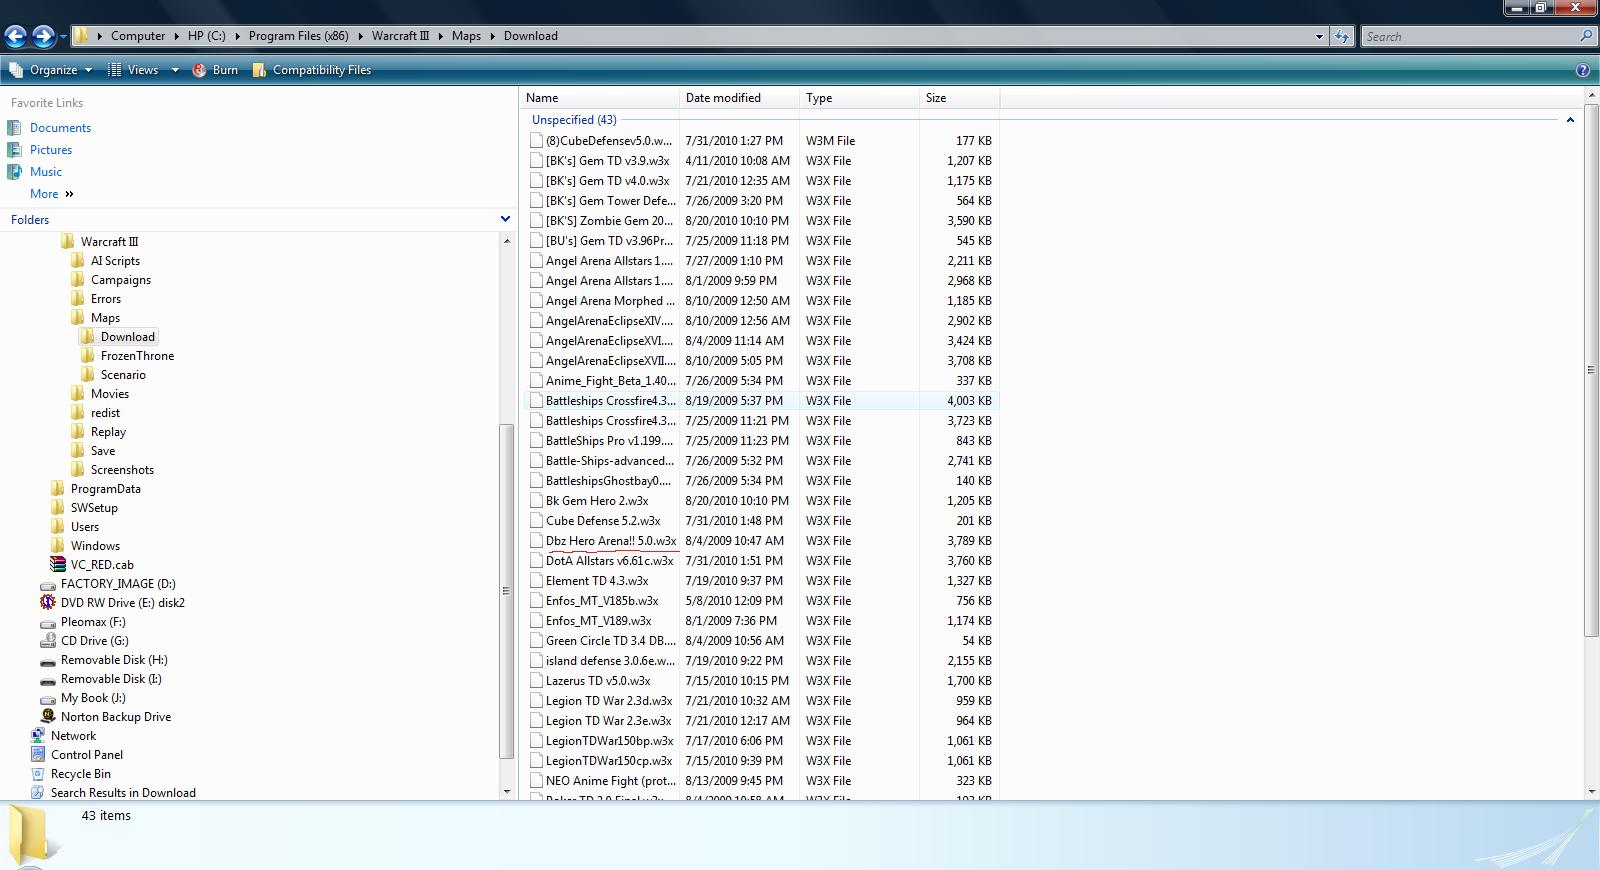
Task: Select the Replay folder in tree
Action: point(108,432)
